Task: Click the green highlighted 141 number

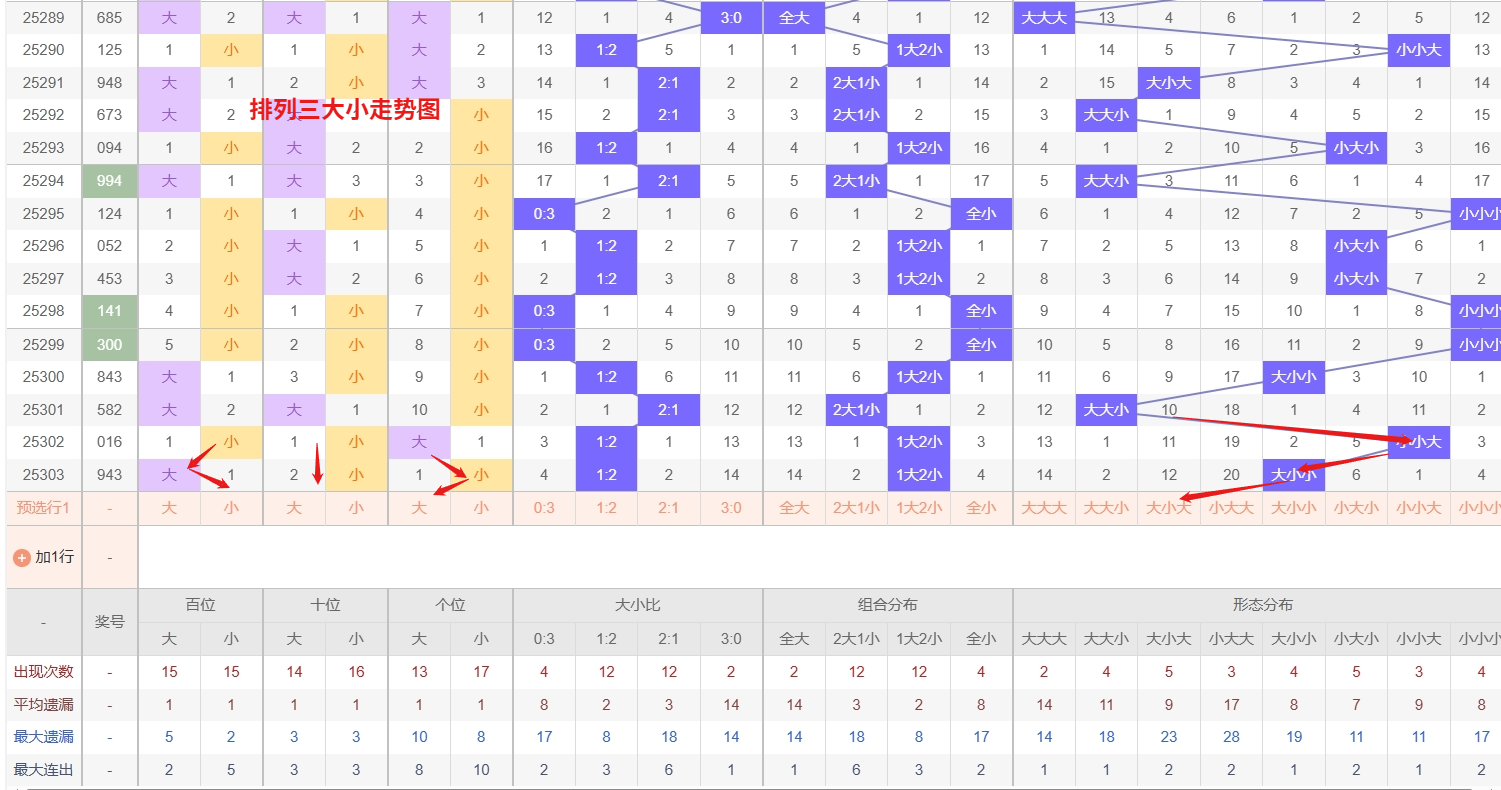Action: 110,311
